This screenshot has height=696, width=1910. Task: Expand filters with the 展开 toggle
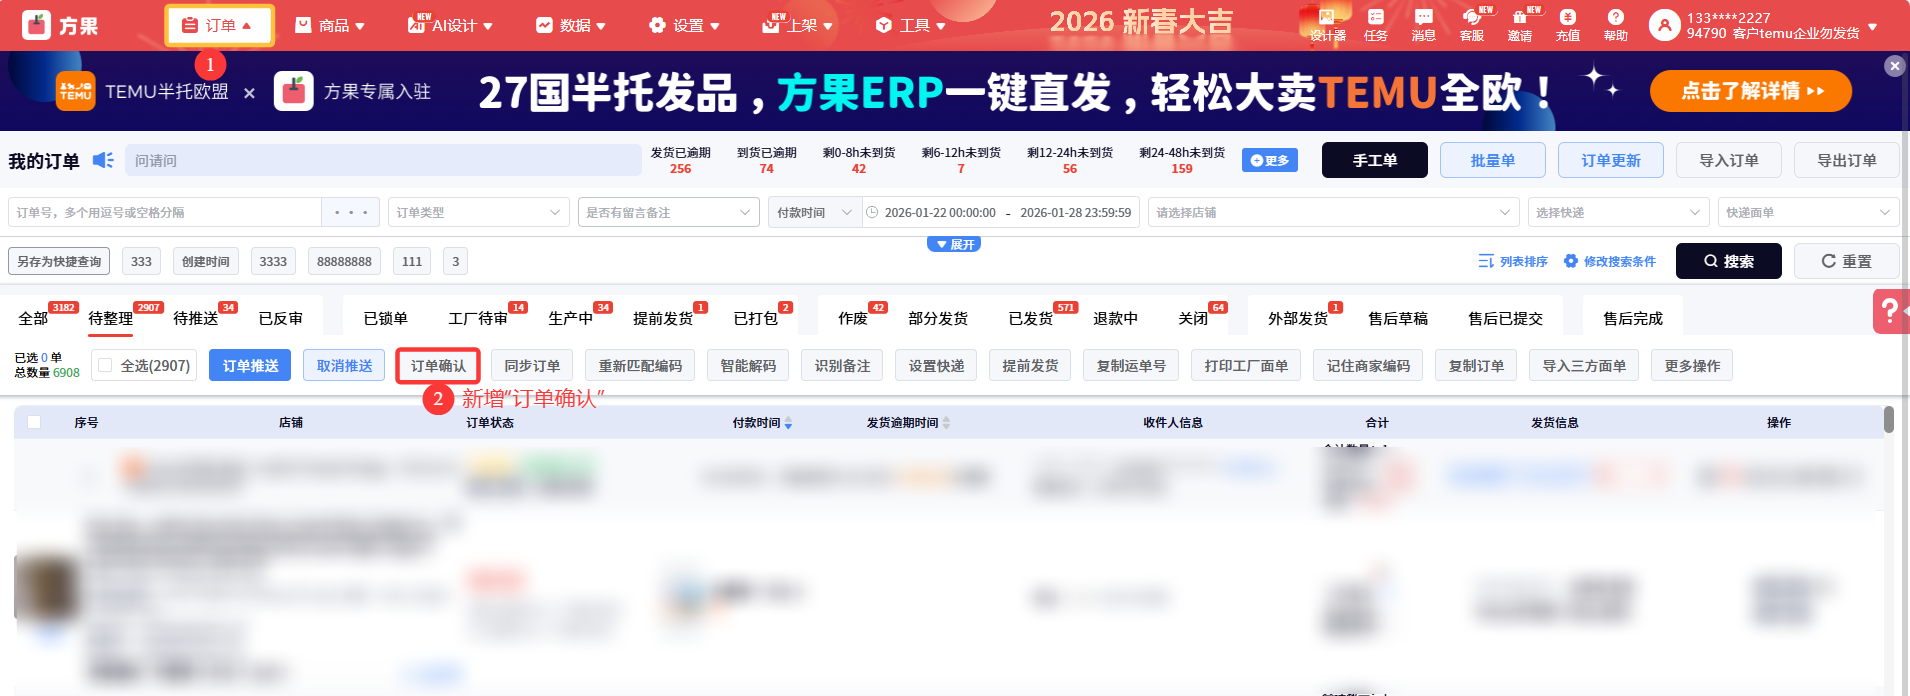pos(954,244)
